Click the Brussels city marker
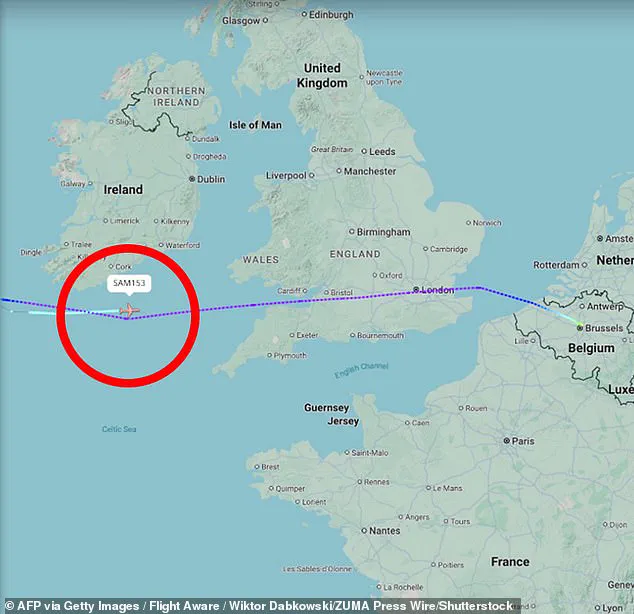 (580, 328)
